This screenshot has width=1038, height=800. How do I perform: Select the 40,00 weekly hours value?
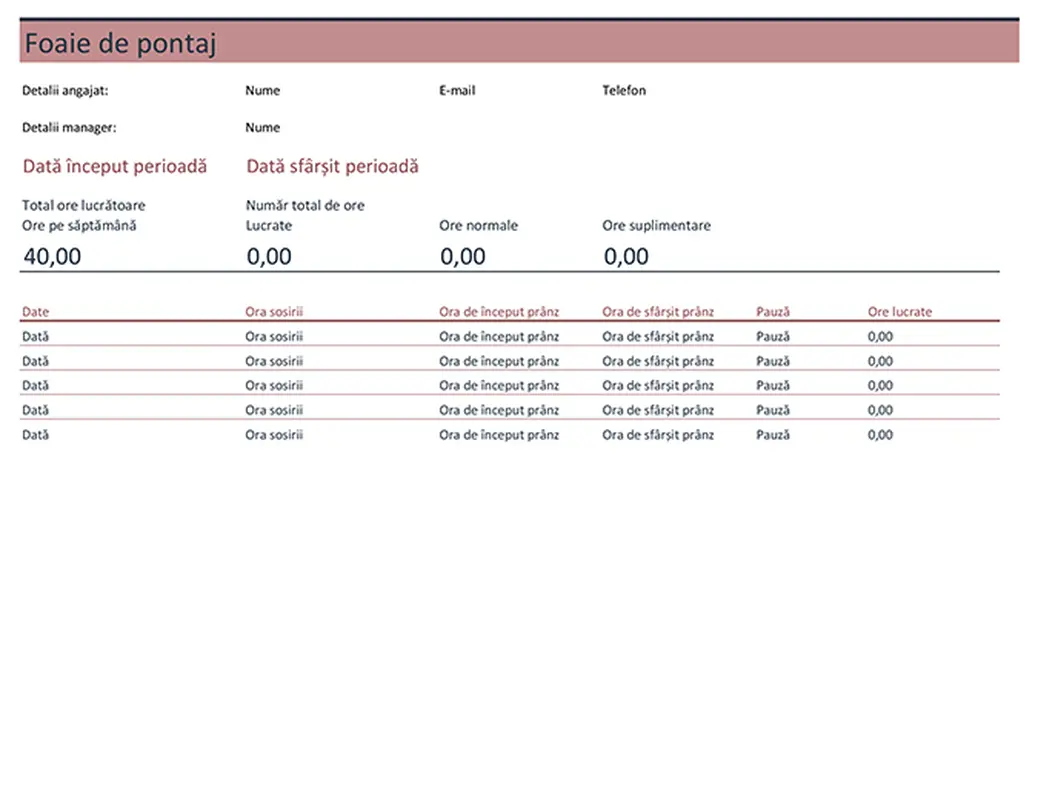[x=52, y=257]
